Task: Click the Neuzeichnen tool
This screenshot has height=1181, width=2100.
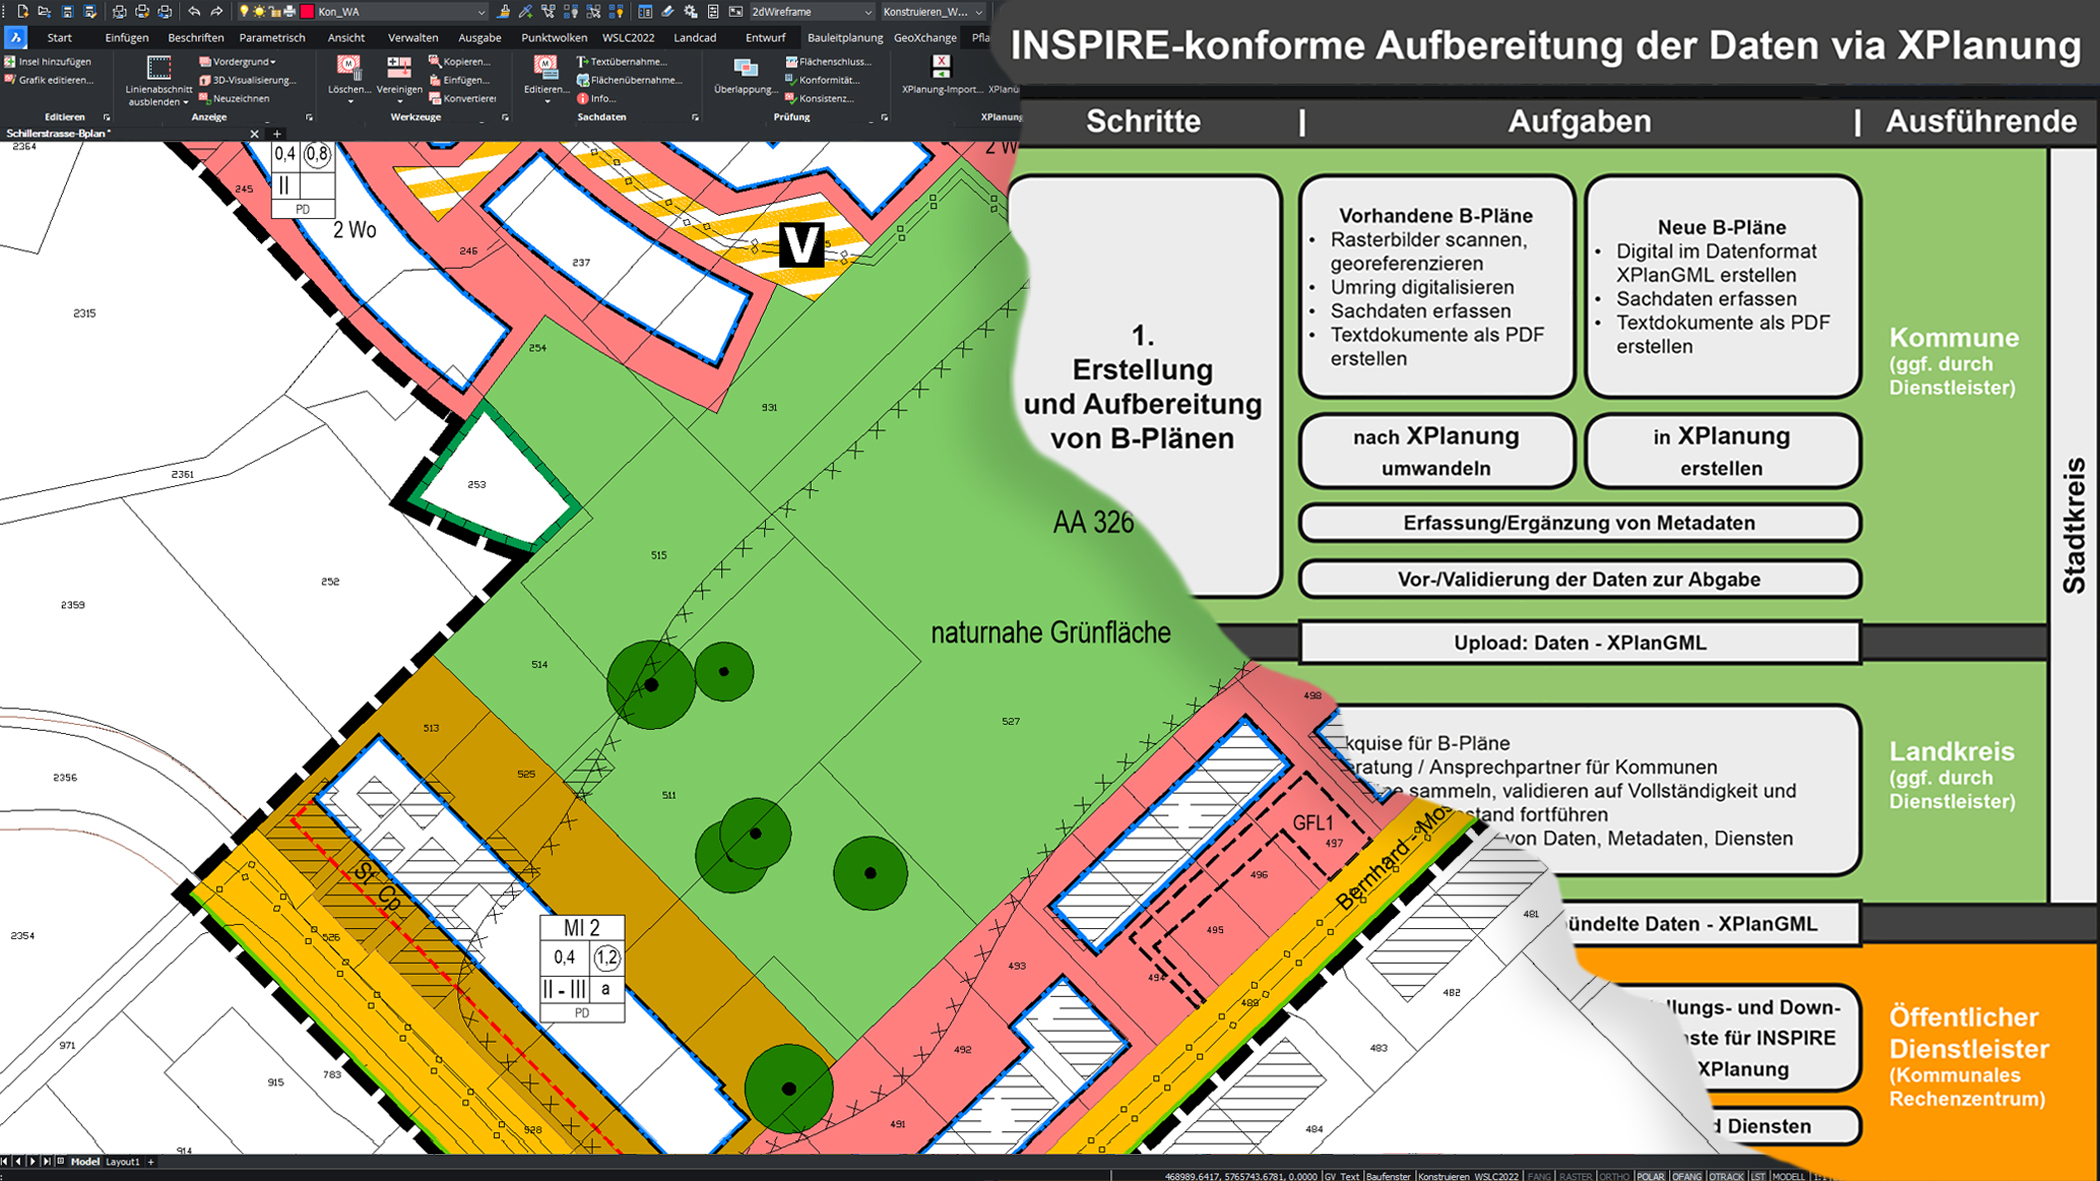Action: pos(235,98)
